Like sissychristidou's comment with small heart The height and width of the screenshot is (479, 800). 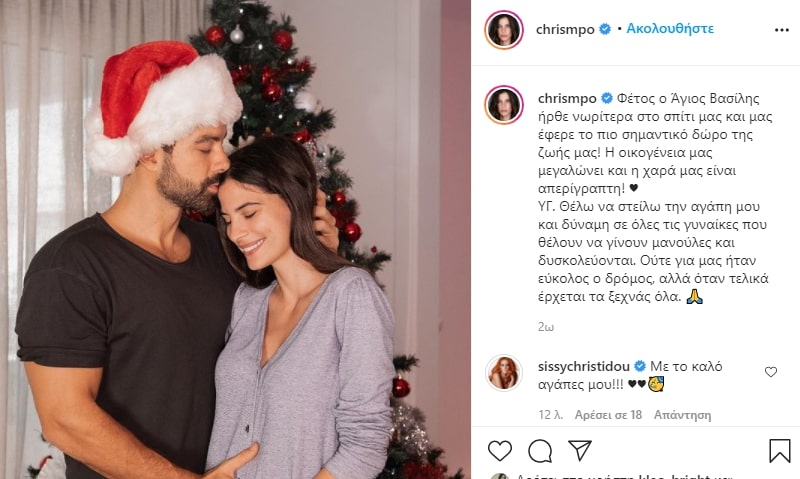(x=770, y=372)
